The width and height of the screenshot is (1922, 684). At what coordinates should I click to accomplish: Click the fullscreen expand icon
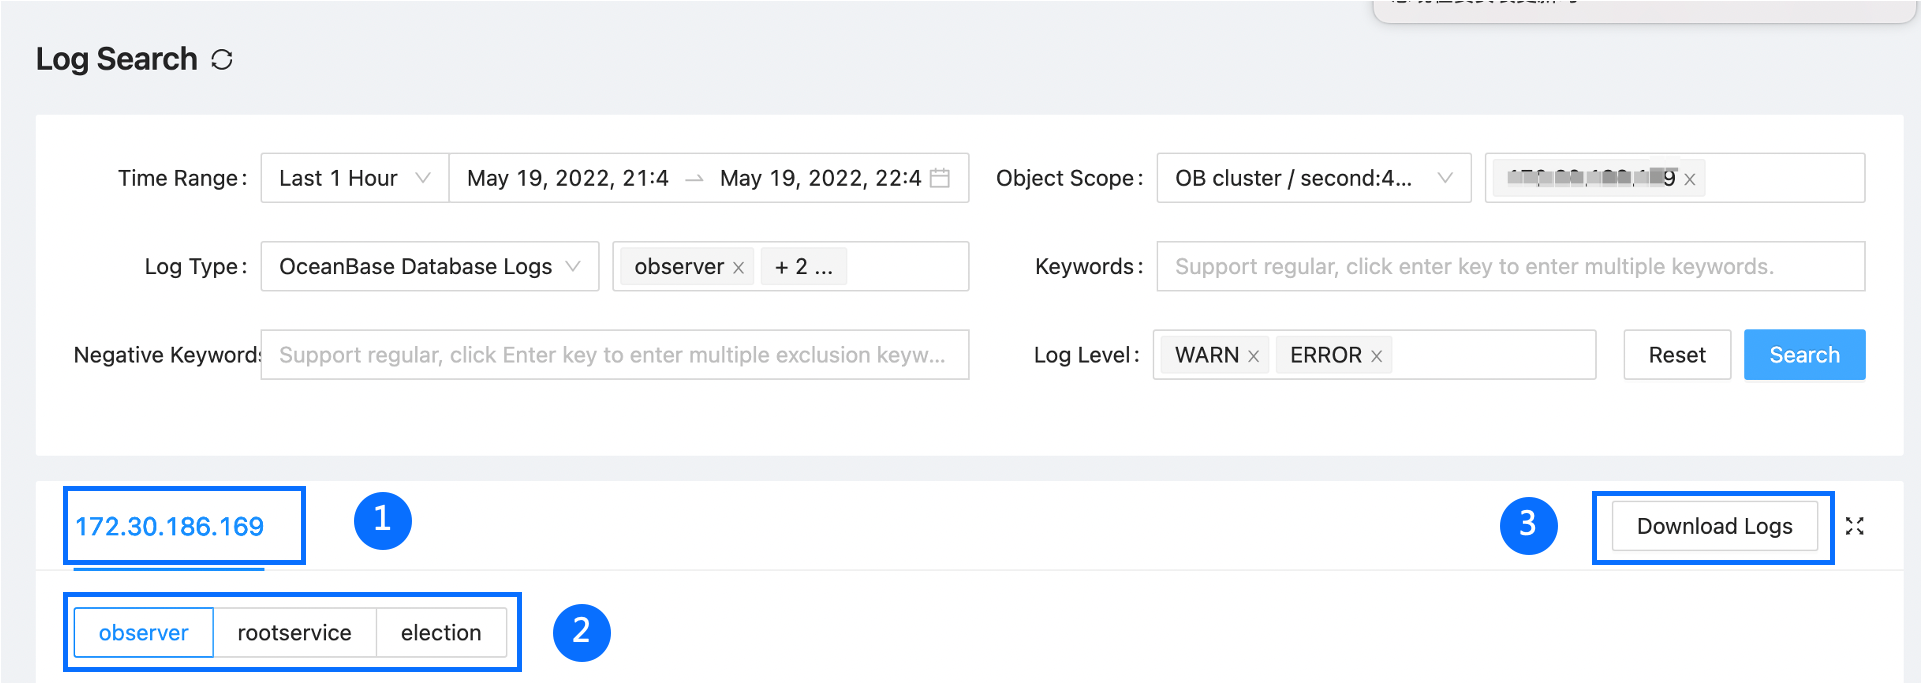click(1855, 526)
